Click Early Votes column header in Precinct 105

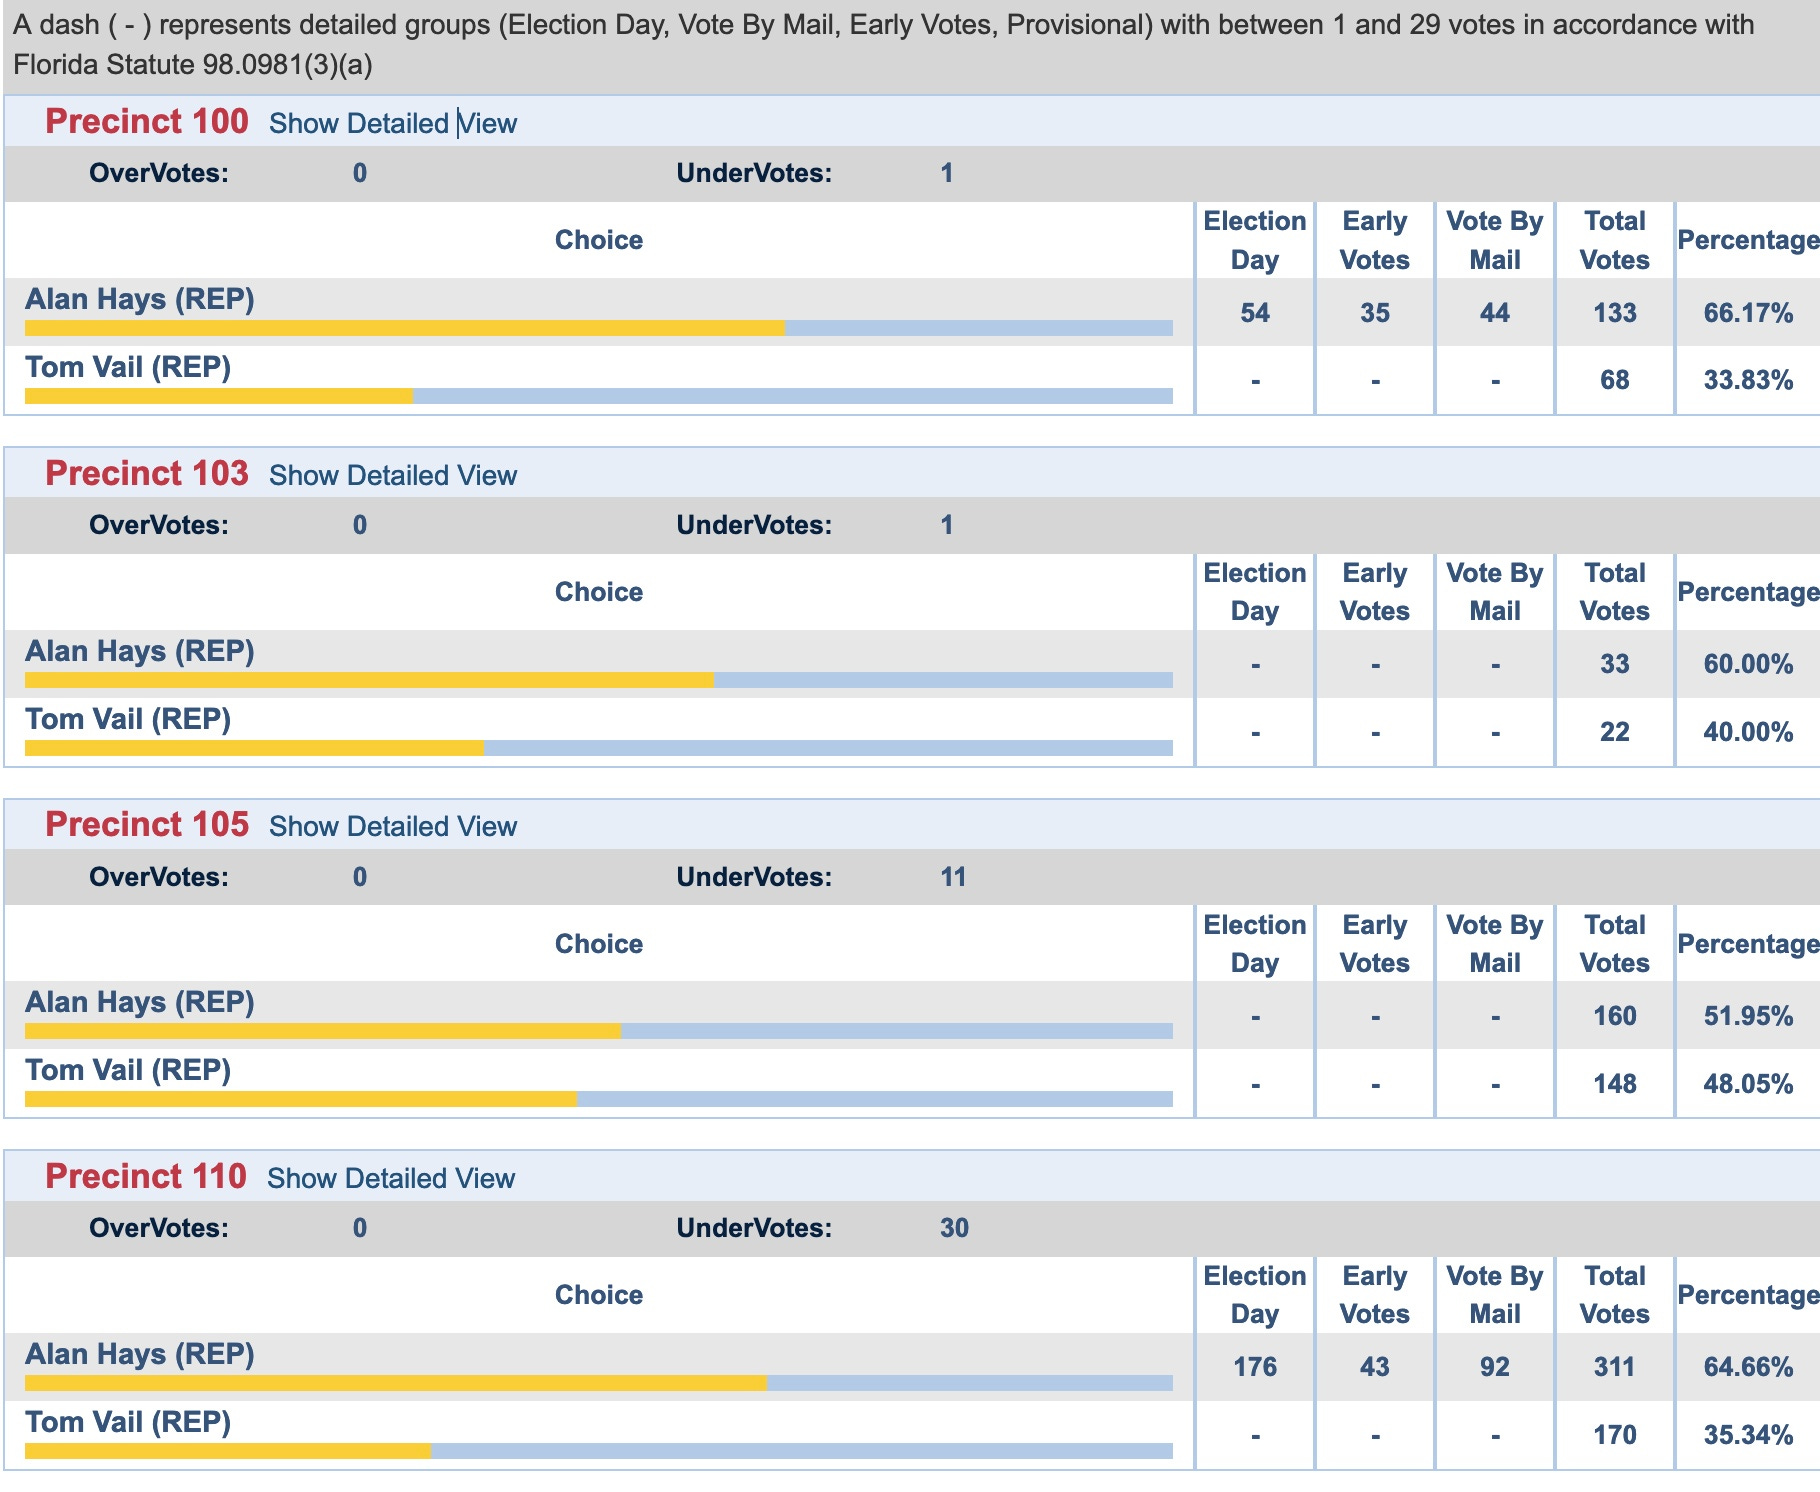pos(1375,944)
